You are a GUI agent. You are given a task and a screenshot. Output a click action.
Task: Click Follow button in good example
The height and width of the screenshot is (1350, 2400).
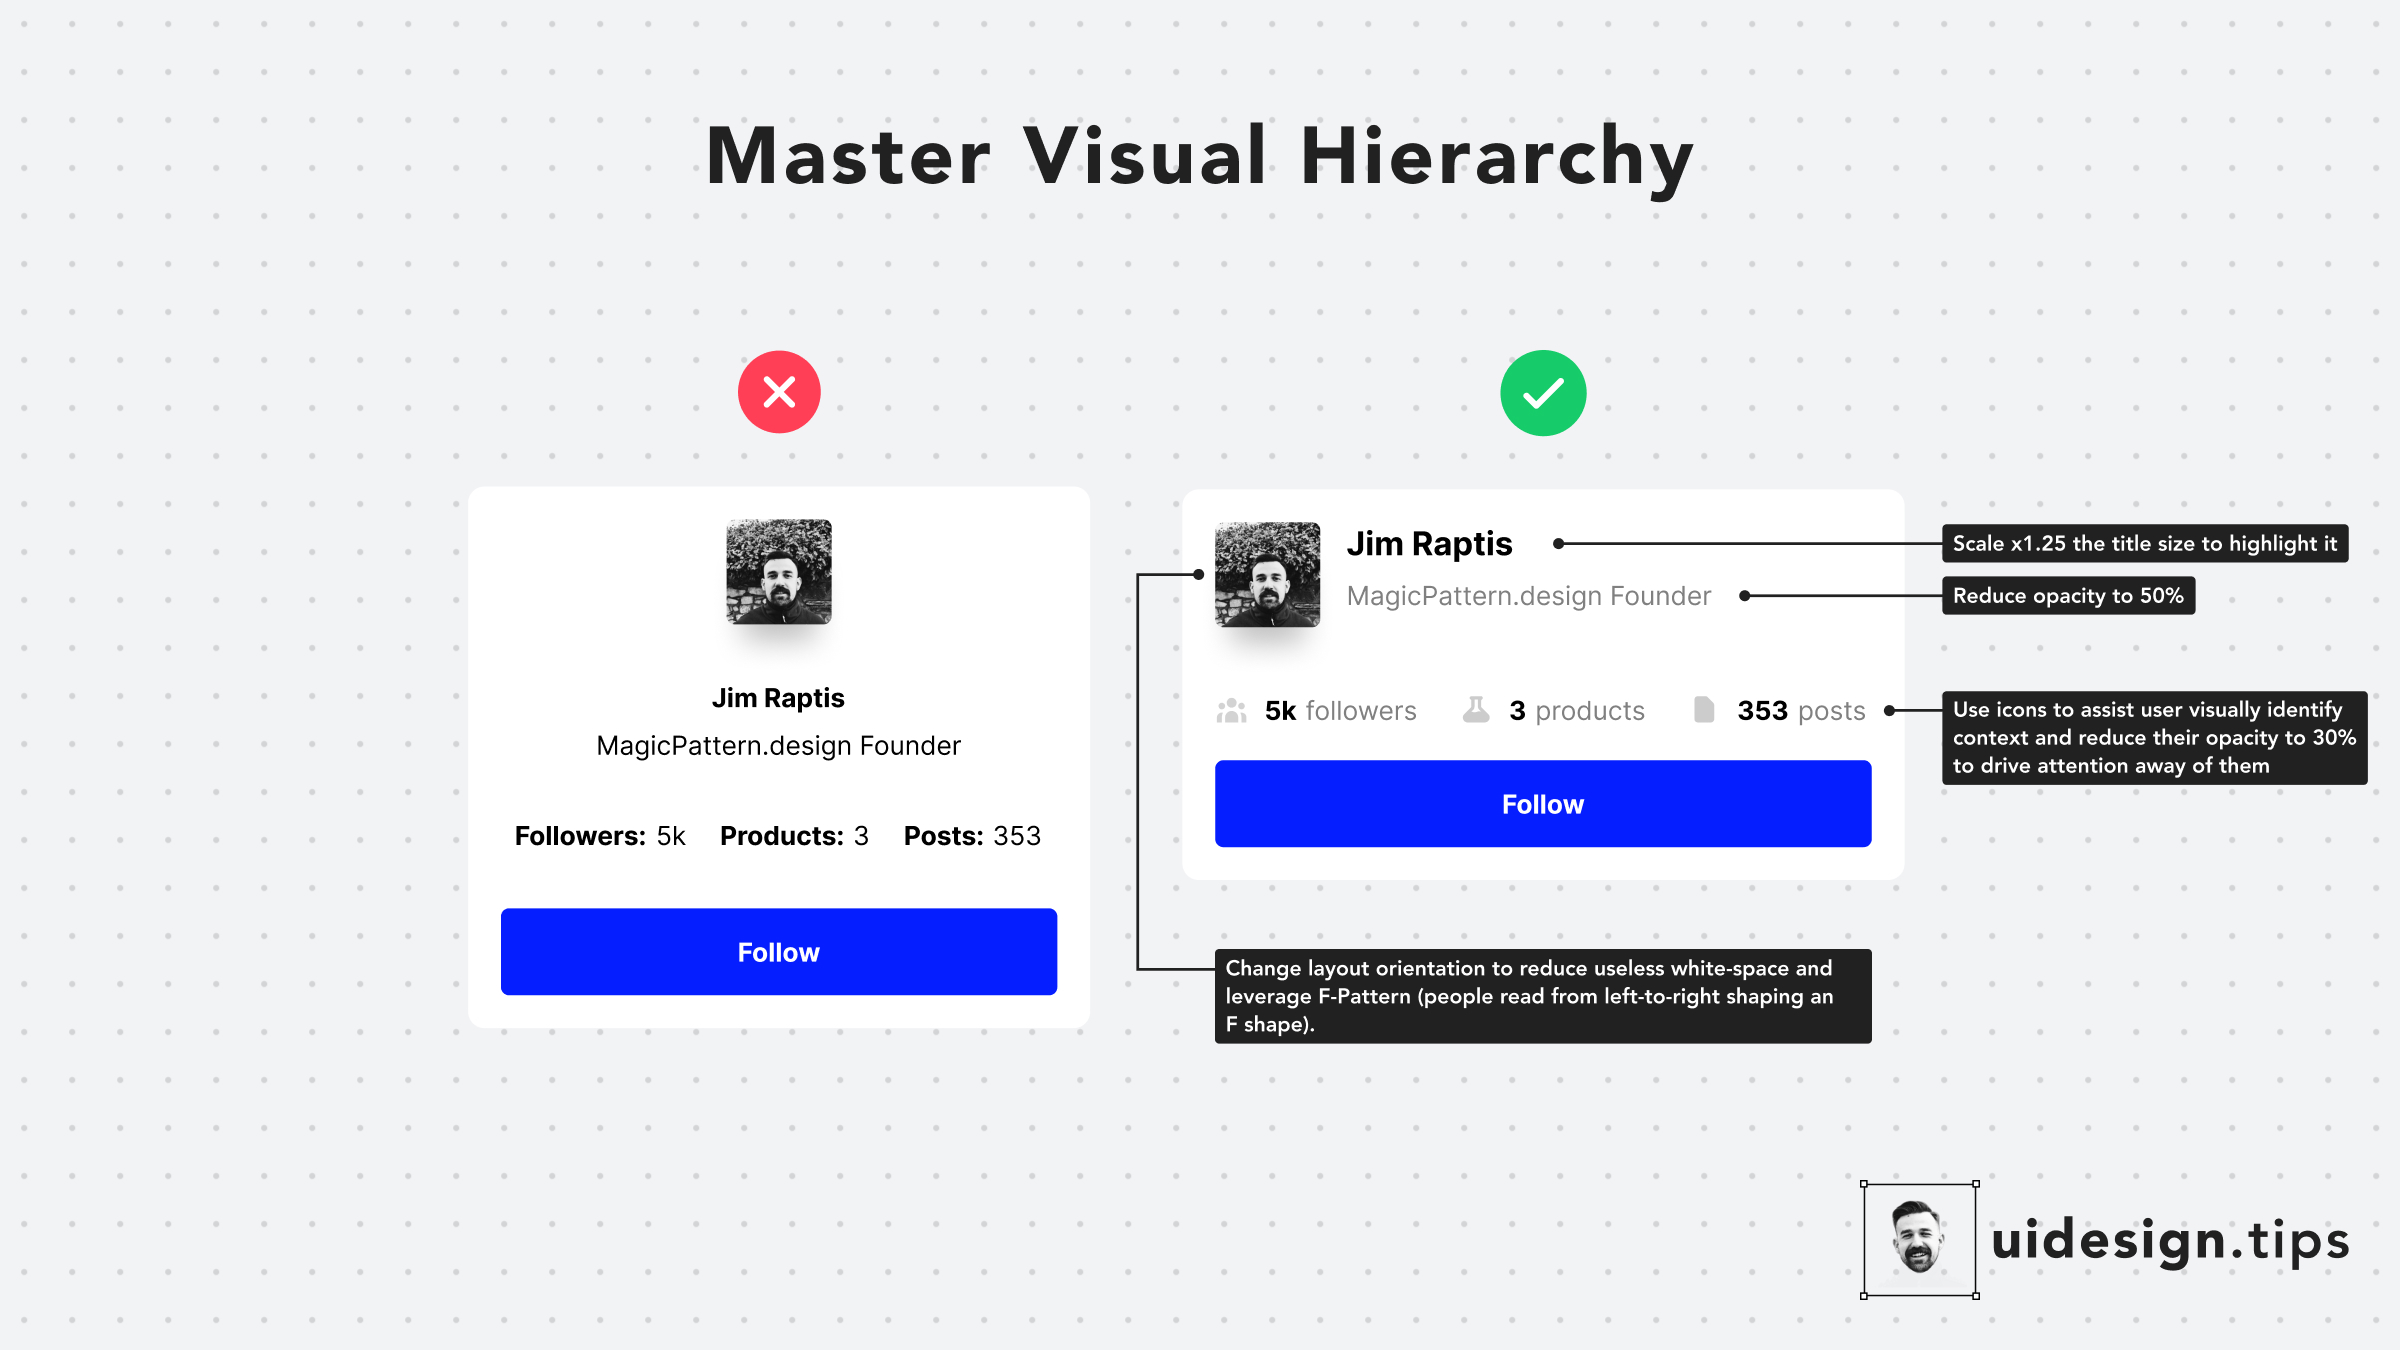point(1541,804)
